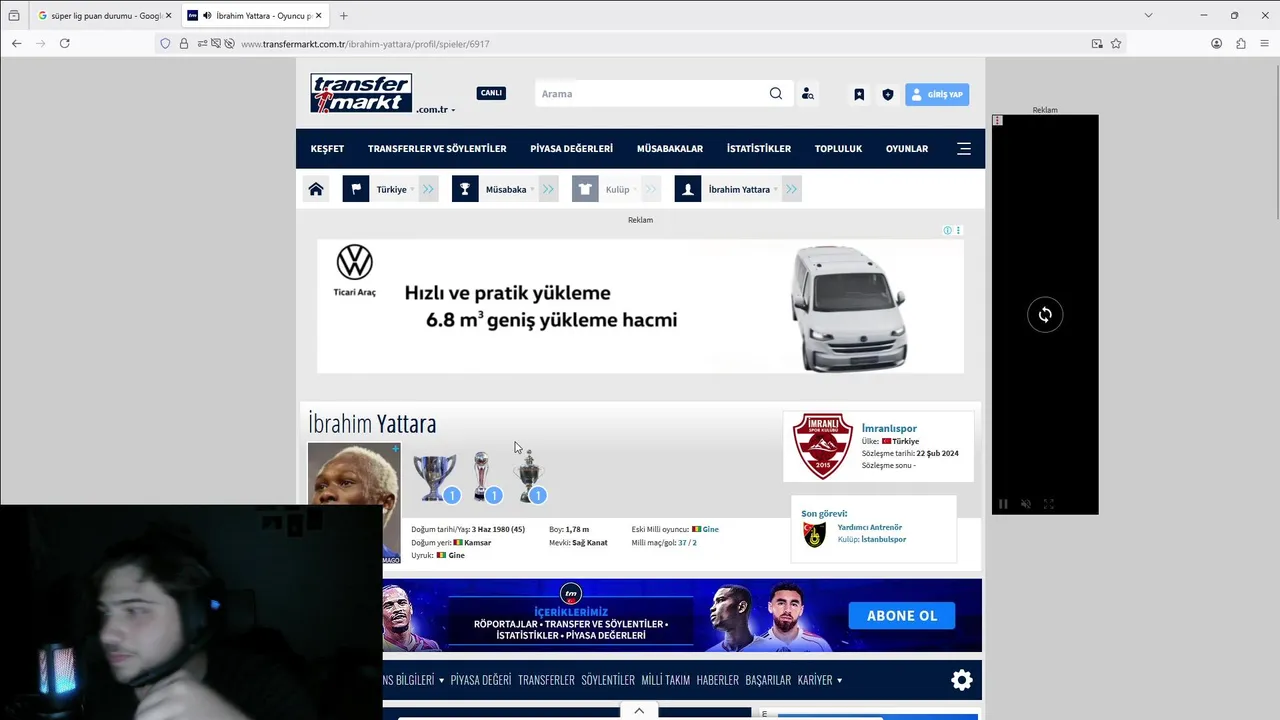1280x720 pixels.
Task: Switch to the süper lig puan durumu tab
Action: (104, 15)
